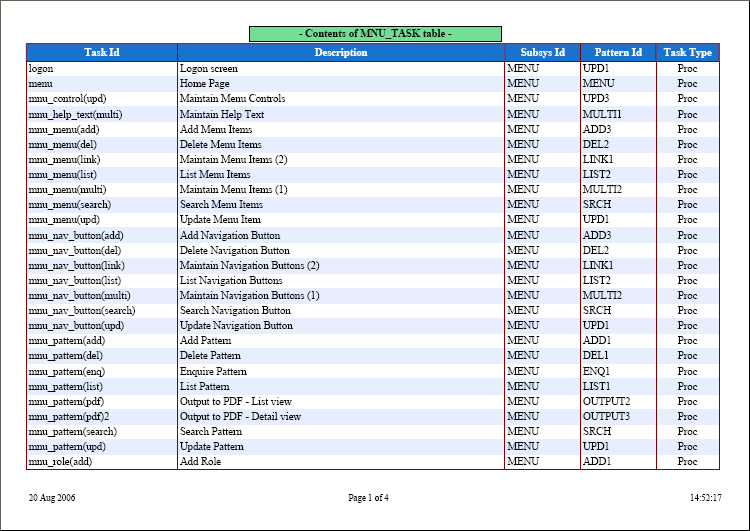Screen dimensions: 750x531
Task: Select the Task Id column header
Action: (x=102, y=52)
